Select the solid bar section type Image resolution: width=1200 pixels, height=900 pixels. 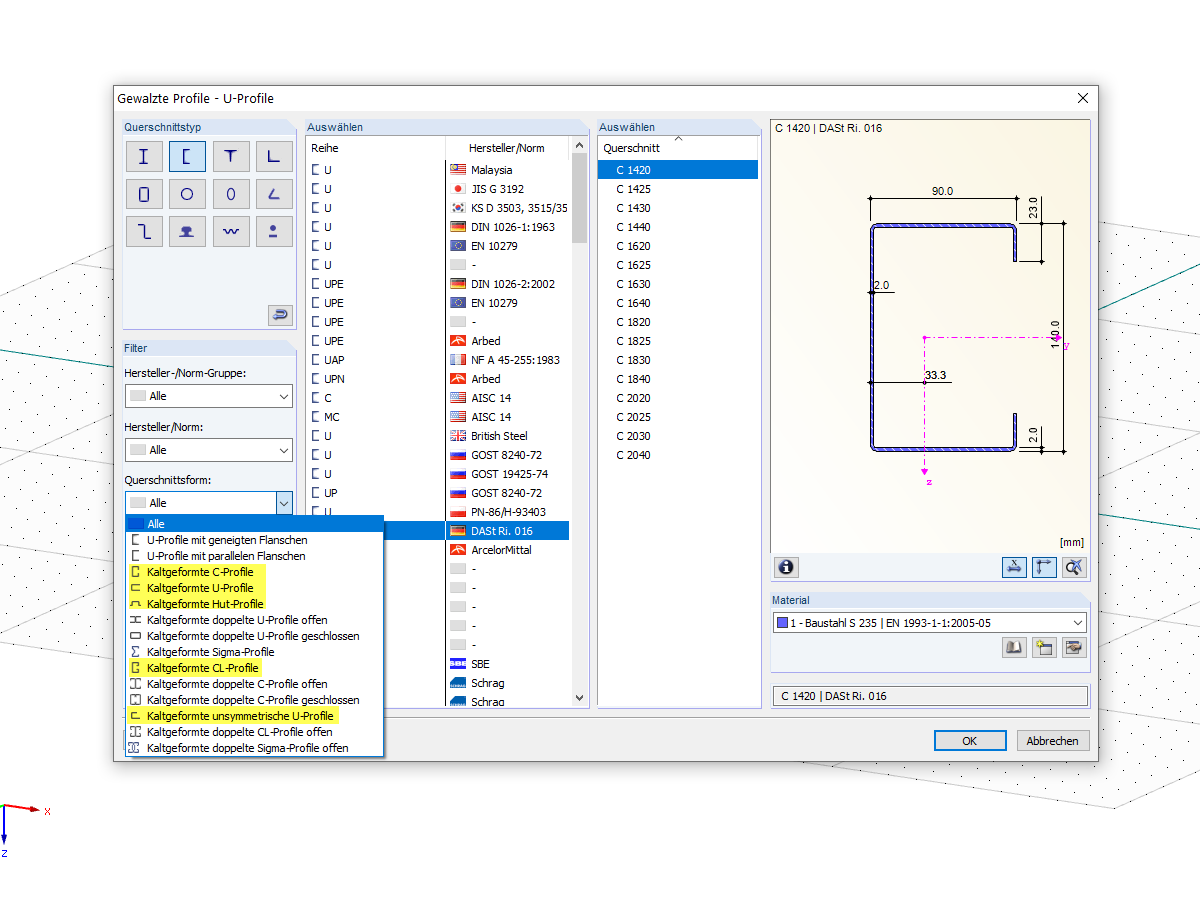(x=273, y=232)
